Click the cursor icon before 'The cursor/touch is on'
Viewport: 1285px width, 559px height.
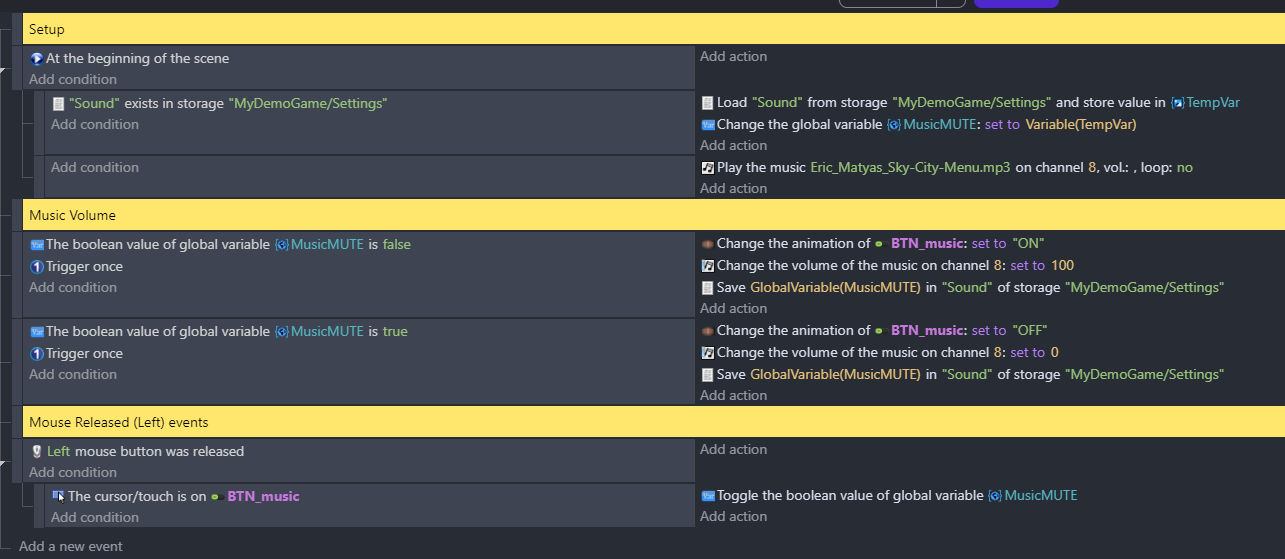click(58, 496)
